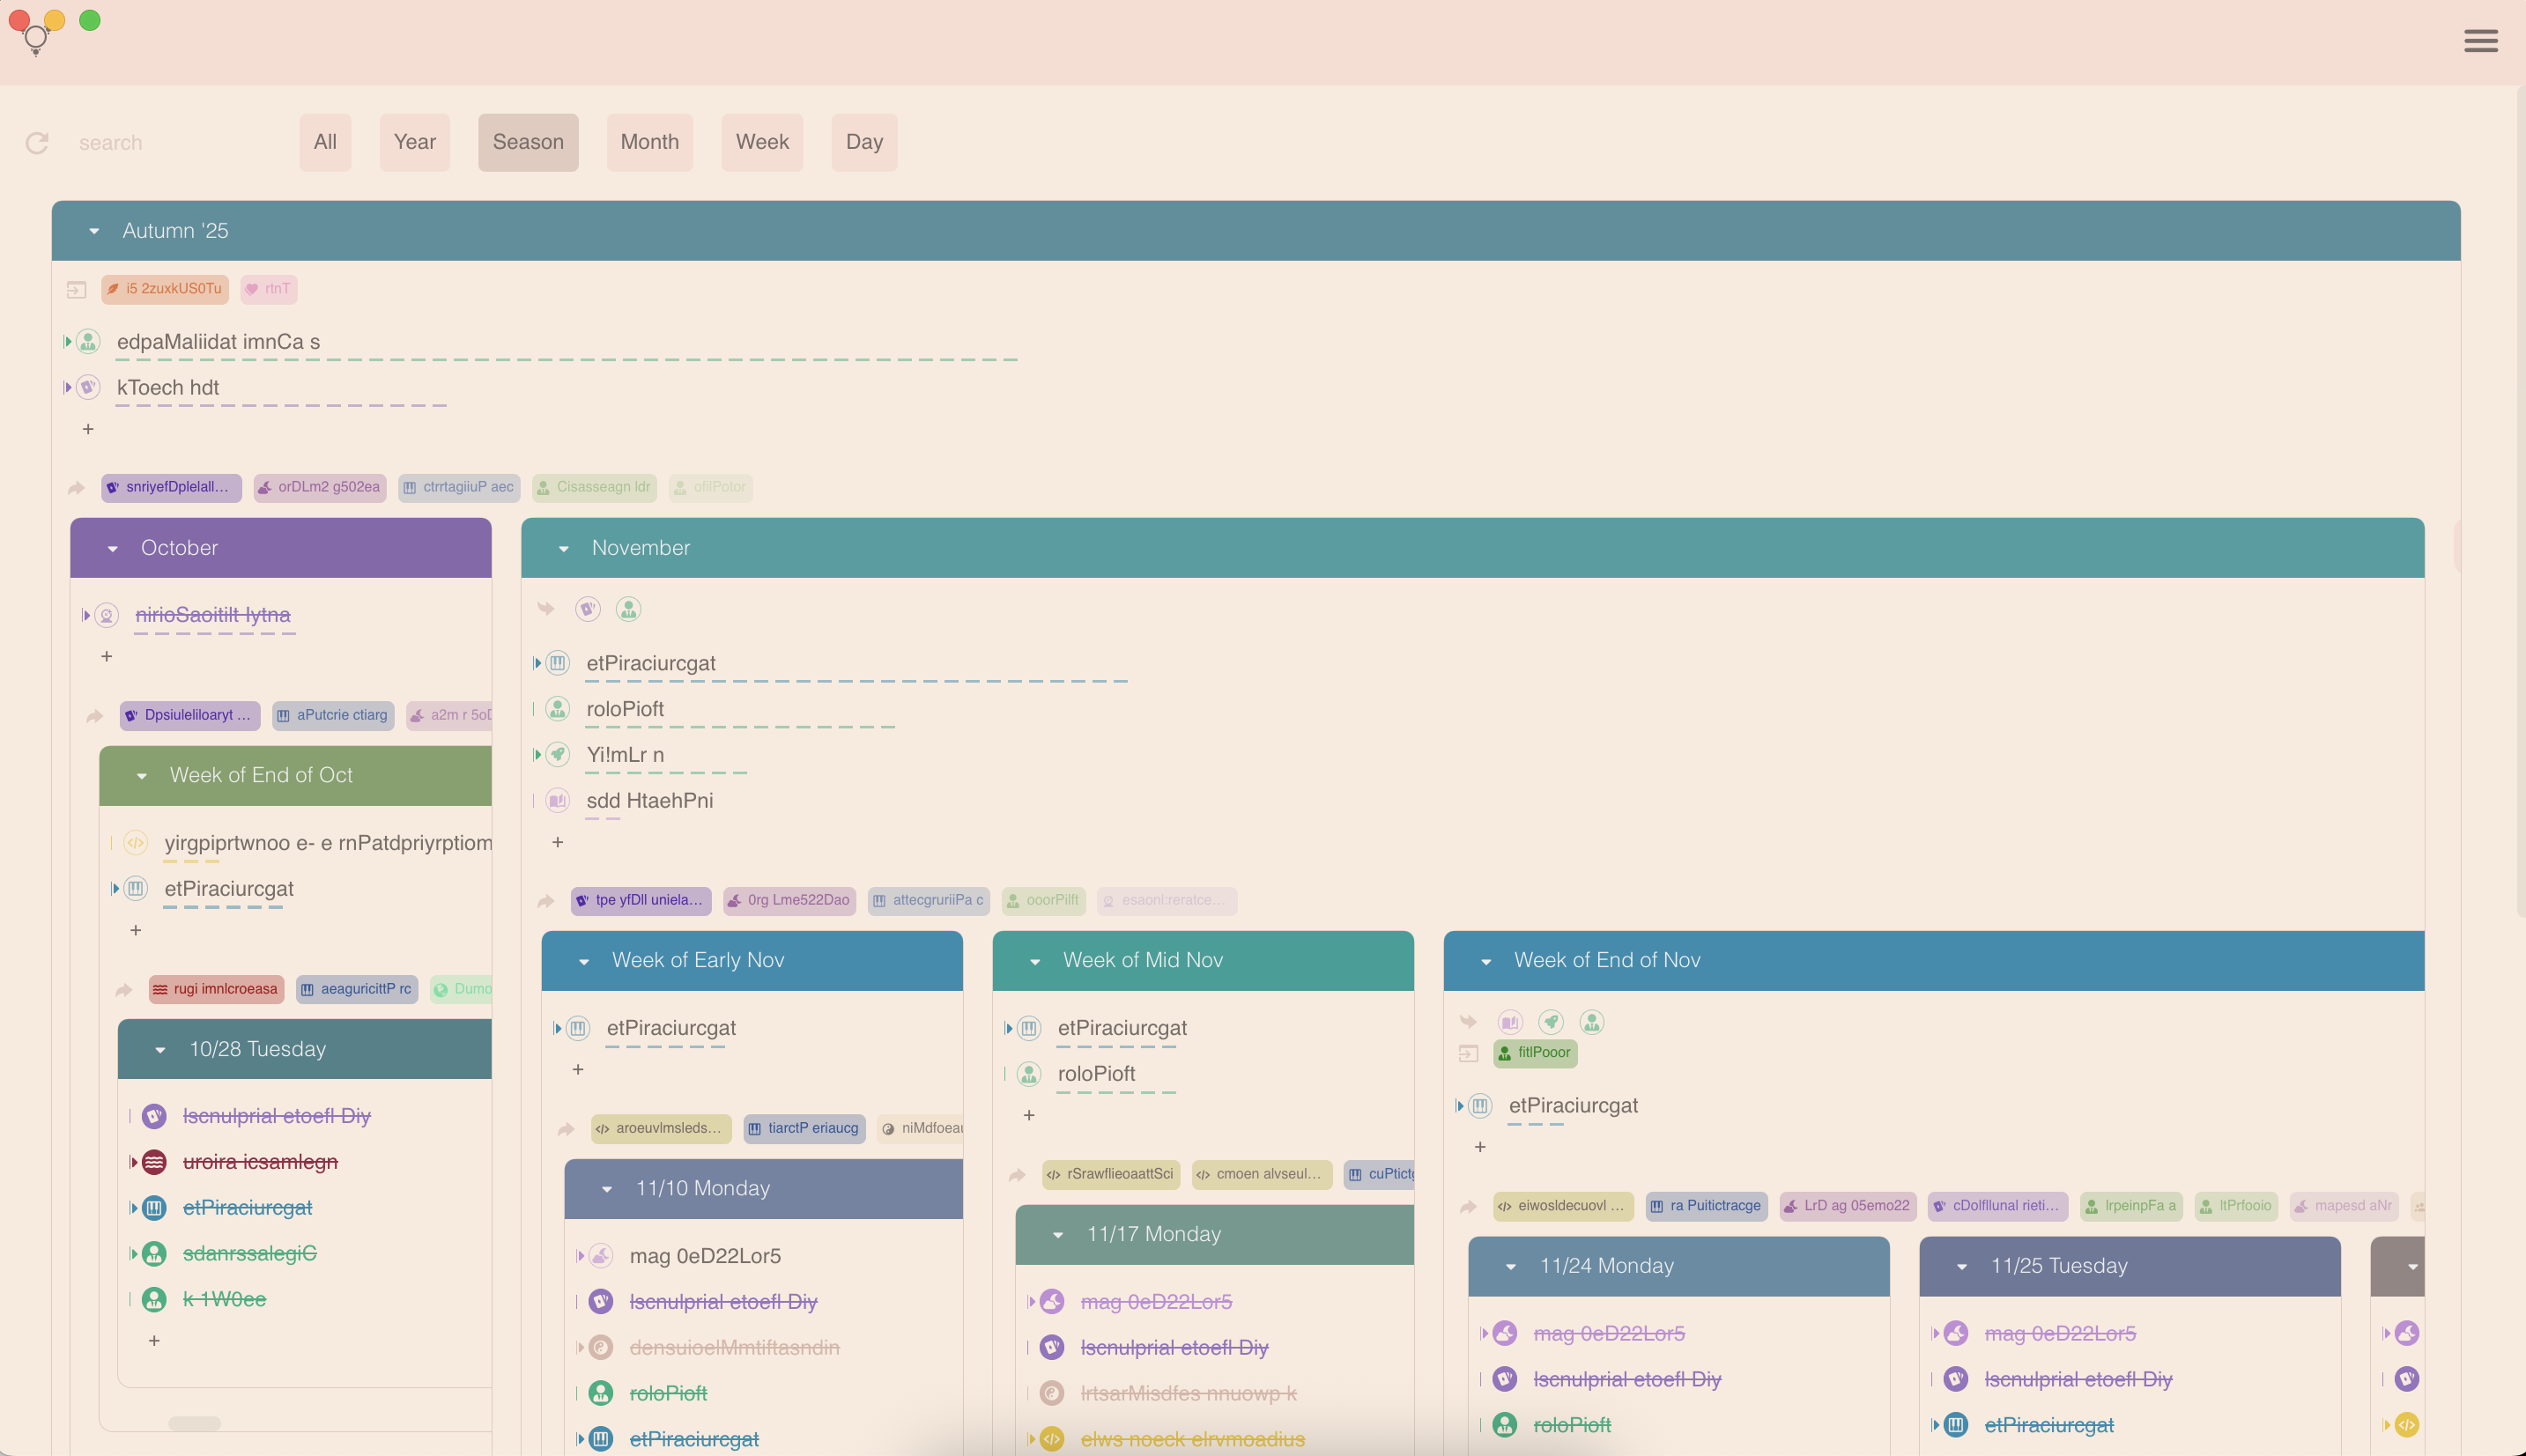Click the fitlPooor green tag

(x=1534, y=1053)
